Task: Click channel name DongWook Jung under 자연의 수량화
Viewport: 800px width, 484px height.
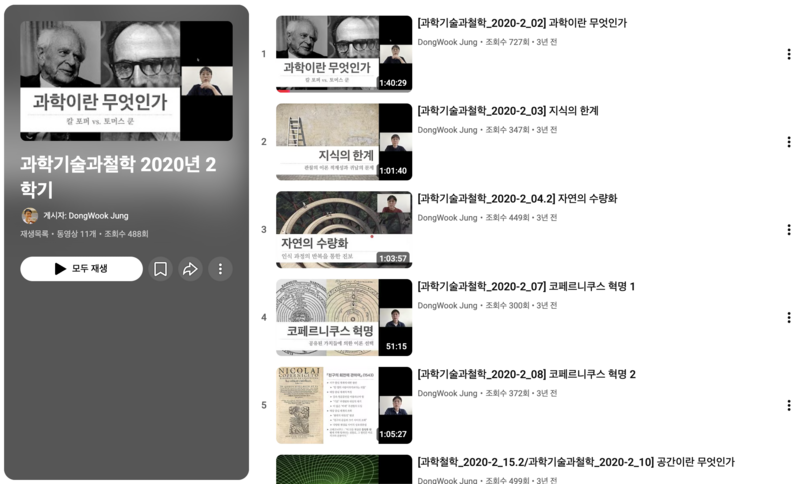Action: (x=447, y=218)
